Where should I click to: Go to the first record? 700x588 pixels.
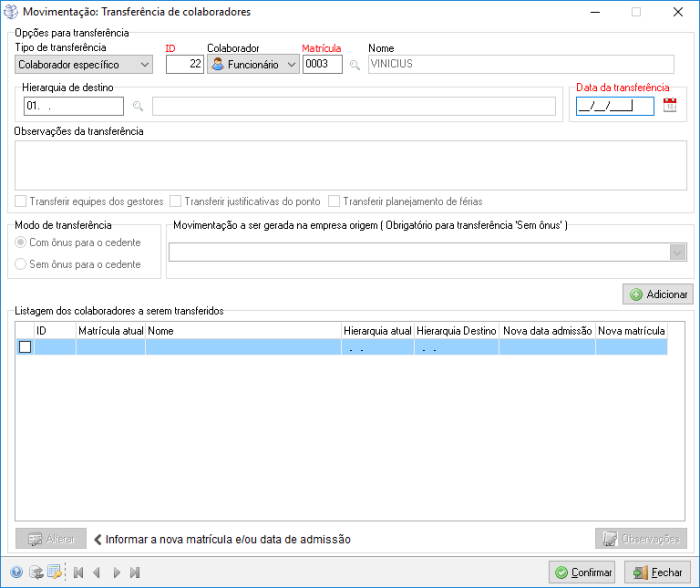pyautogui.click(x=78, y=572)
